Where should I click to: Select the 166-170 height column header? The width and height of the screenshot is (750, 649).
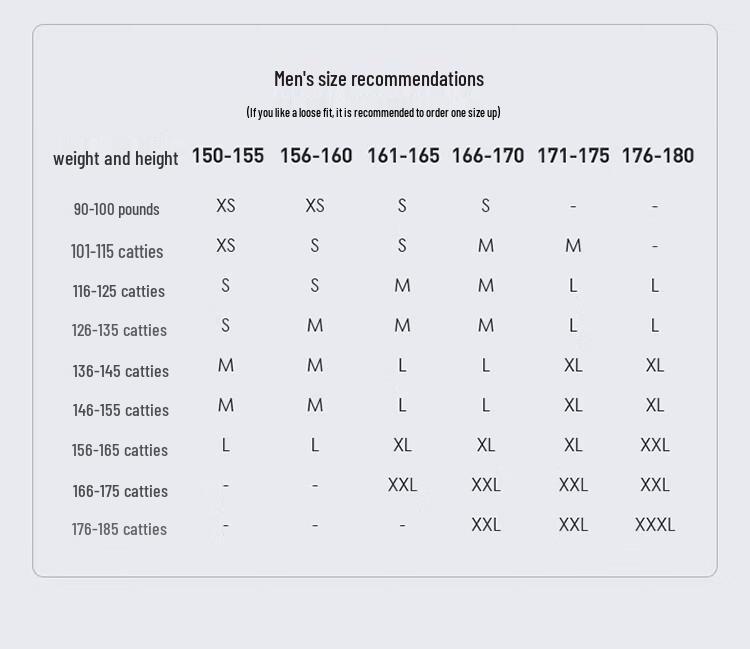[488, 155]
